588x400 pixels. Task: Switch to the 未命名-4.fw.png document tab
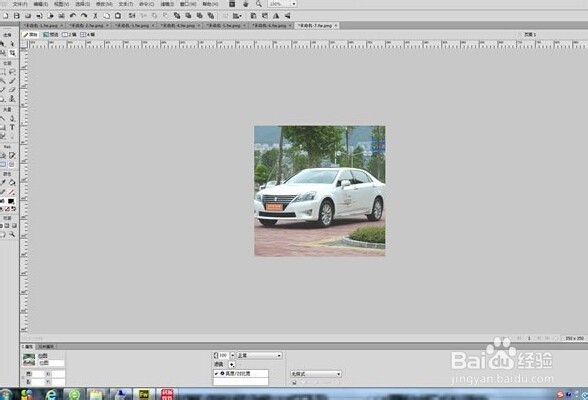pyautogui.click(x=180, y=25)
